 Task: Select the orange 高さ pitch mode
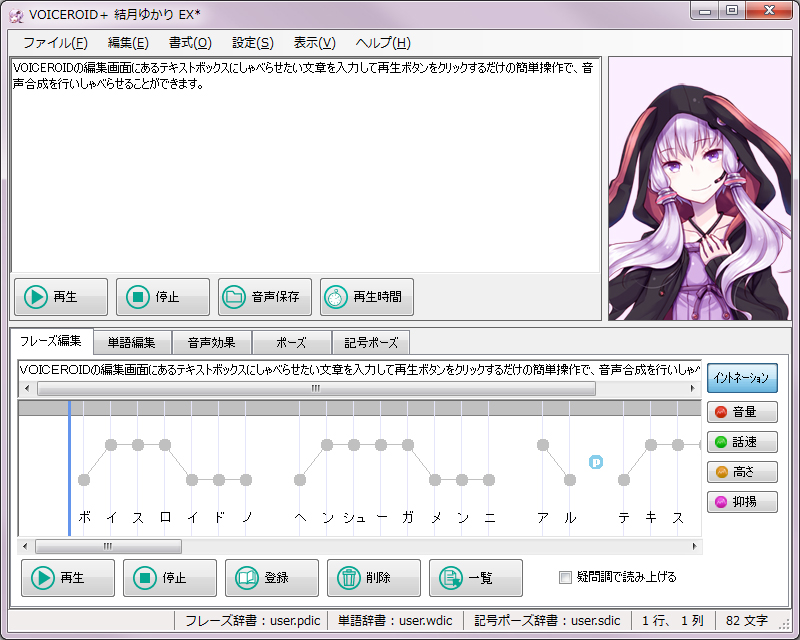742,472
